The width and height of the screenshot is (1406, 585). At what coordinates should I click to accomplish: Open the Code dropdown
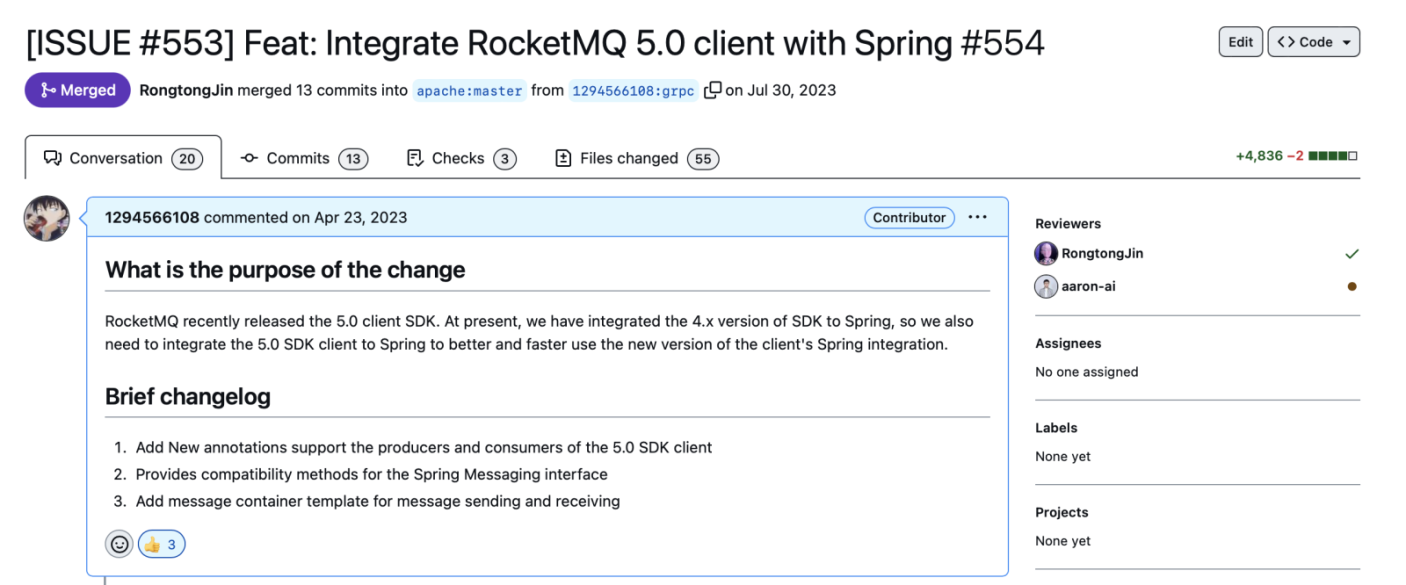pos(1314,42)
